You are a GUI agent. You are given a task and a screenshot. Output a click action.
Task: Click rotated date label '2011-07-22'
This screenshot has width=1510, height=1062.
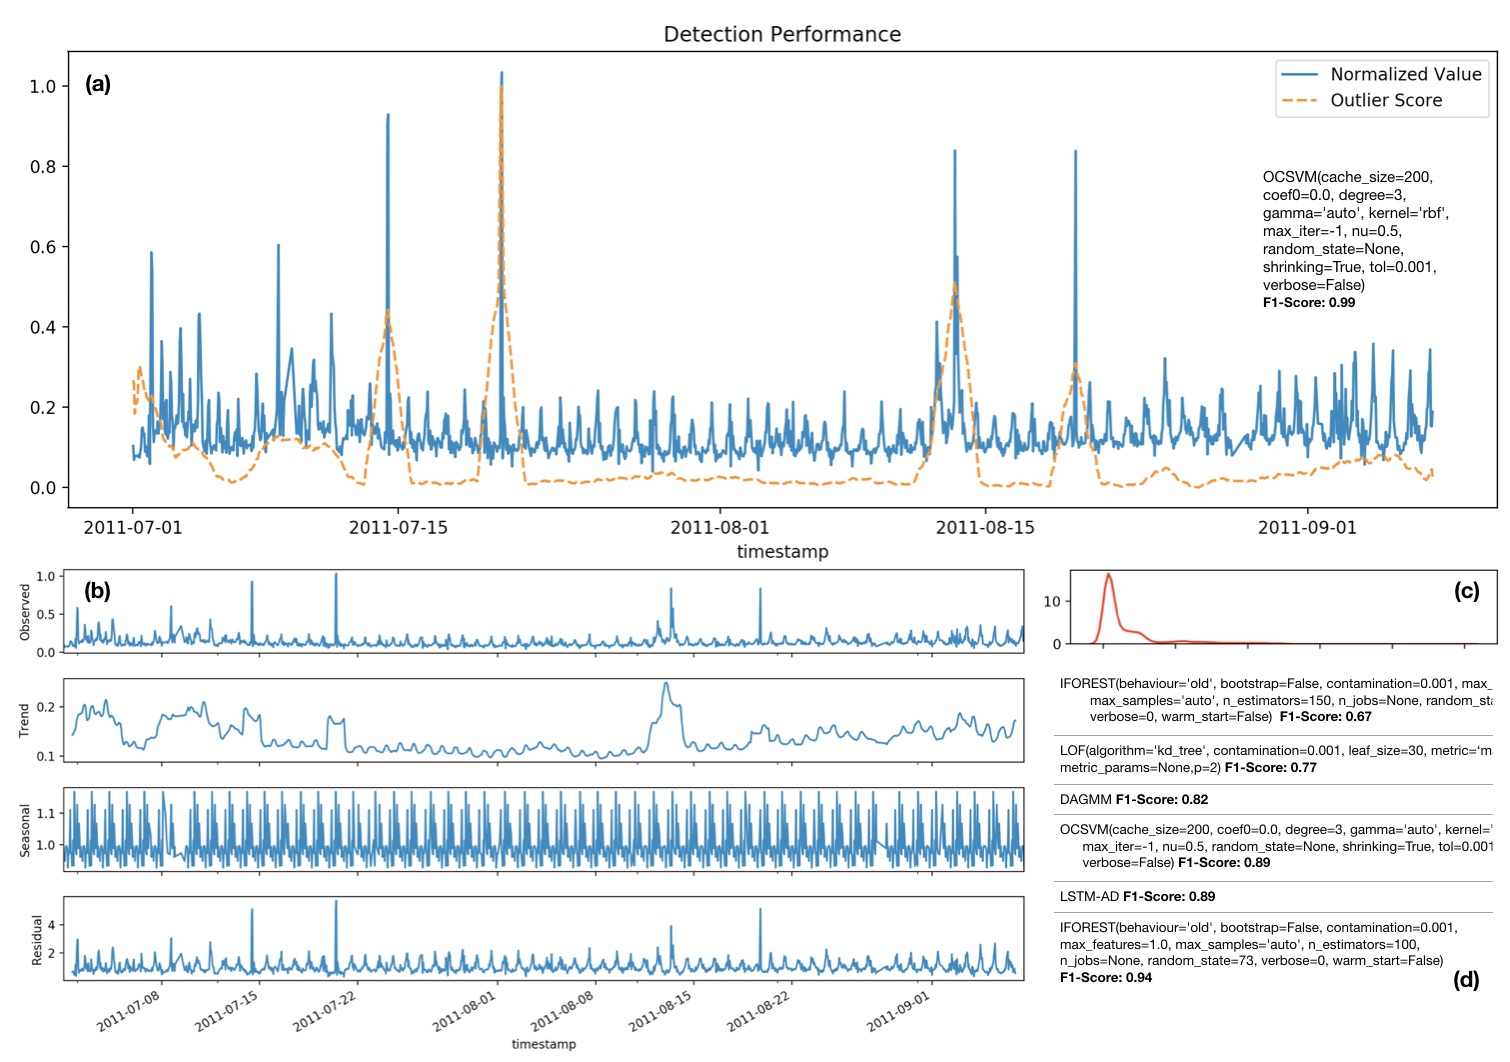coord(324,1011)
